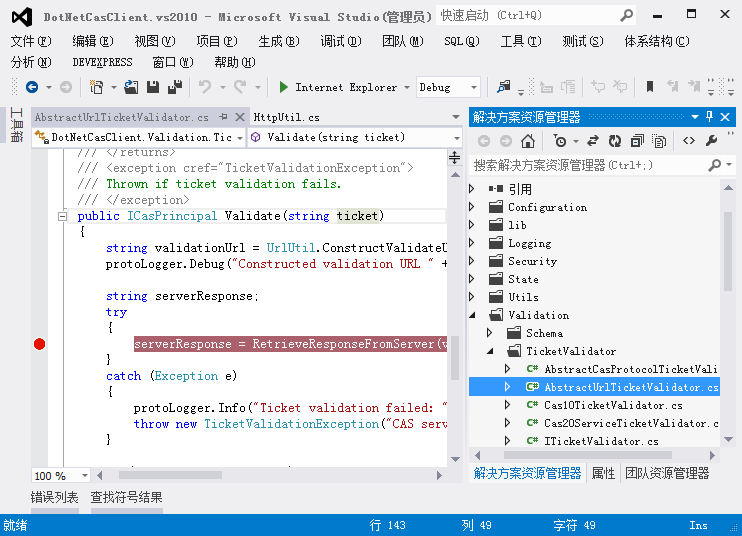The height and width of the screenshot is (536, 742).
Task: Click the View Code icon in Solution Explorer
Action: coord(689,141)
